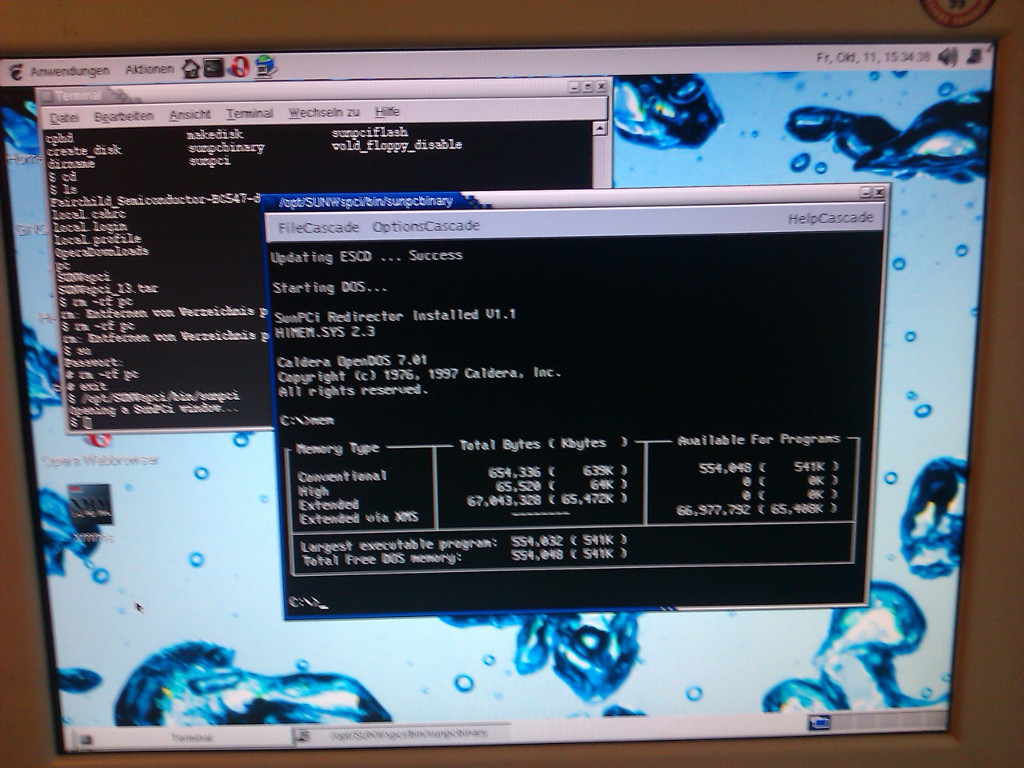
Task: Click 'Starting DOS...' text
Action: (x=330, y=287)
